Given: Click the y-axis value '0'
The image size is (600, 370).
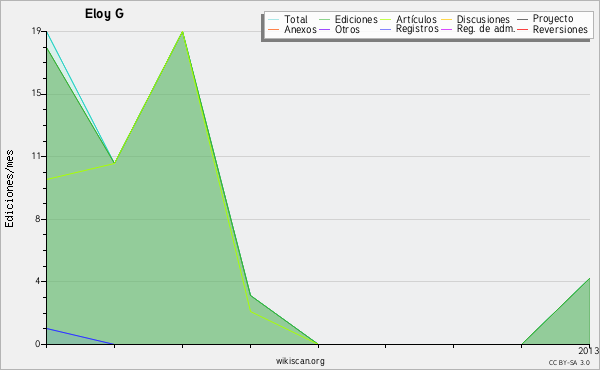Looking at the screenshot, I should [38, 344].
